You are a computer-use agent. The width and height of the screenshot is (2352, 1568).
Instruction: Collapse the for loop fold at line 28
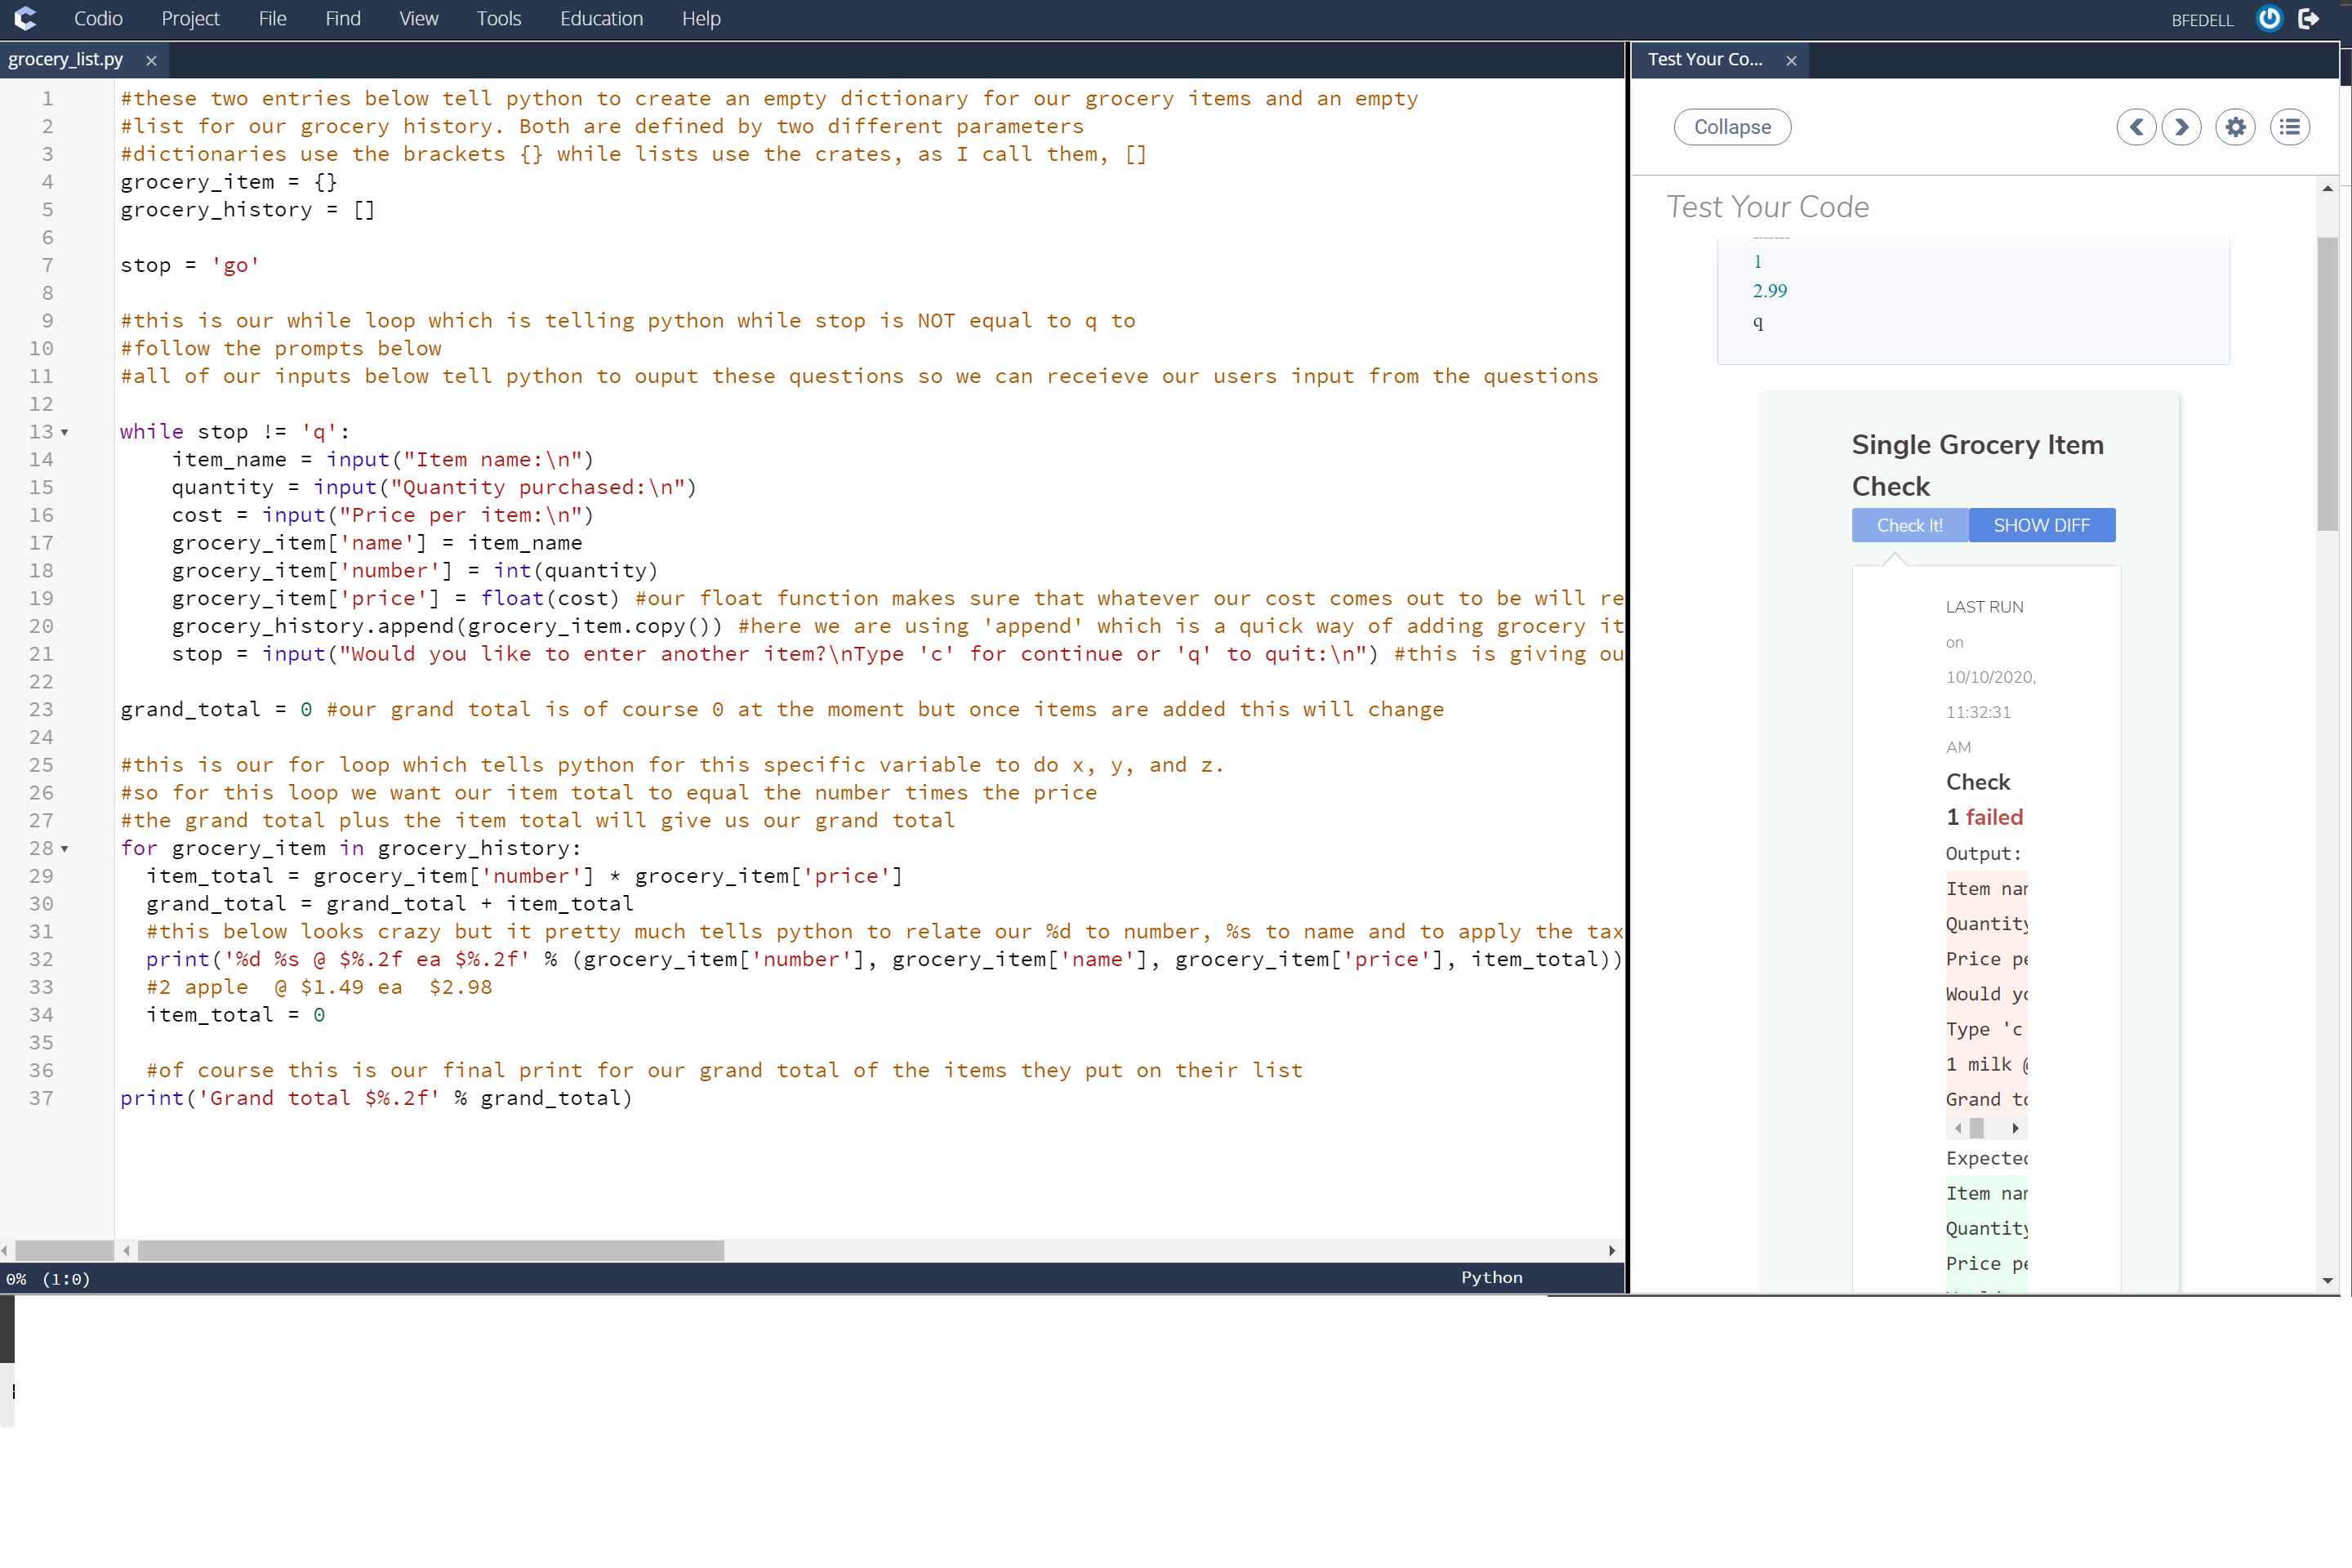point(64,849)
